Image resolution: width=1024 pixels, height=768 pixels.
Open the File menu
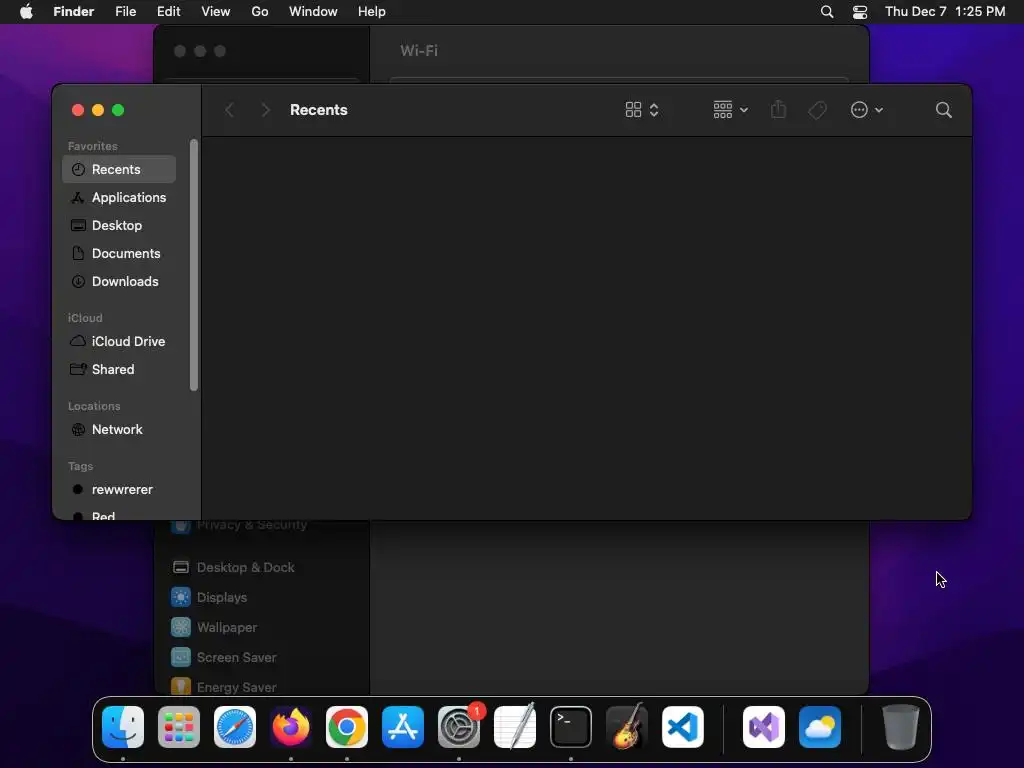point(125,12)
